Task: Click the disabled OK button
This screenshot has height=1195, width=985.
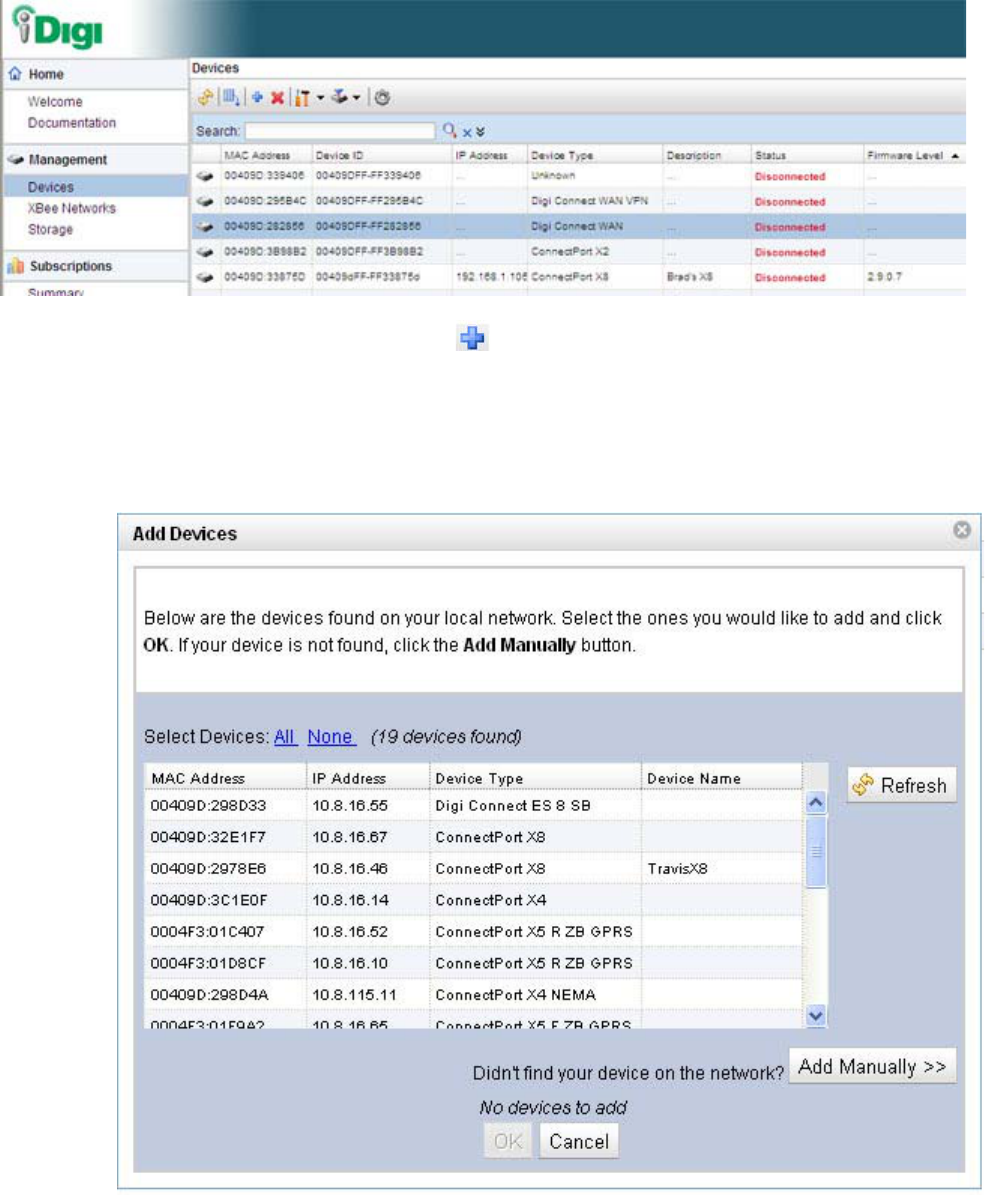Action: point(508,1142)
